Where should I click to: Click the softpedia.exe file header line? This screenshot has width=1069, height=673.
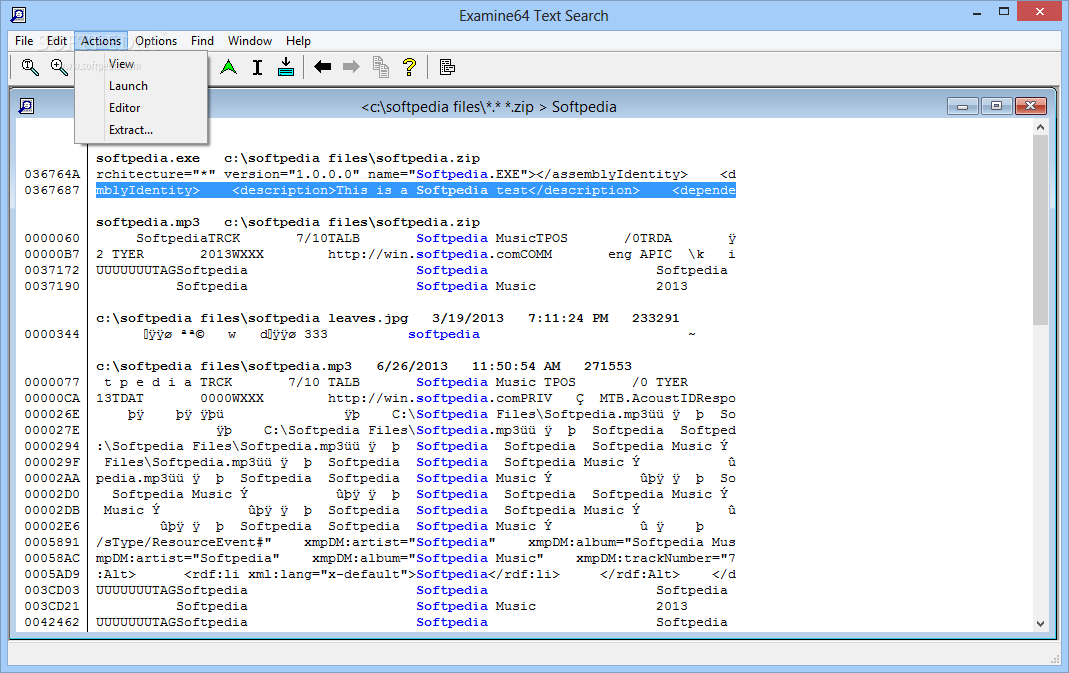[x=288, y=158]
